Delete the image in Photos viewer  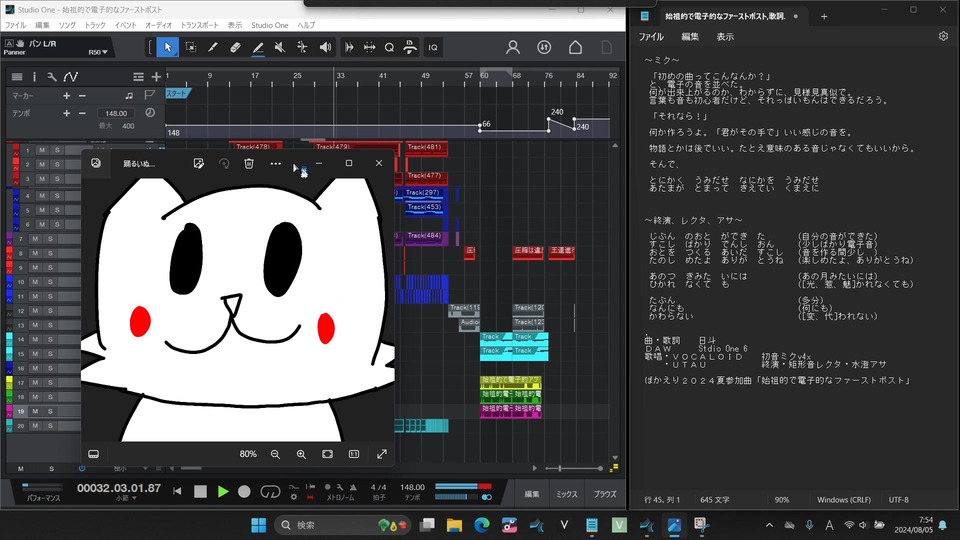point(248,163)
